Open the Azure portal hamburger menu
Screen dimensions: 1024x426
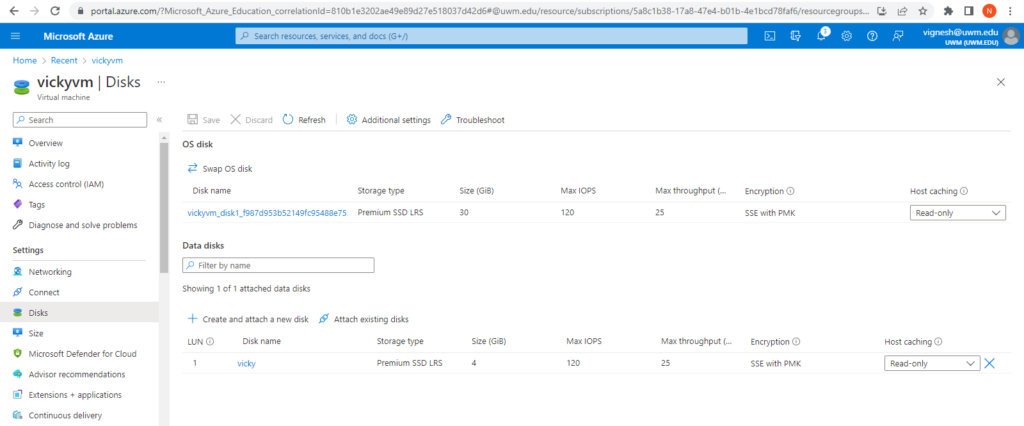point(16,37)
